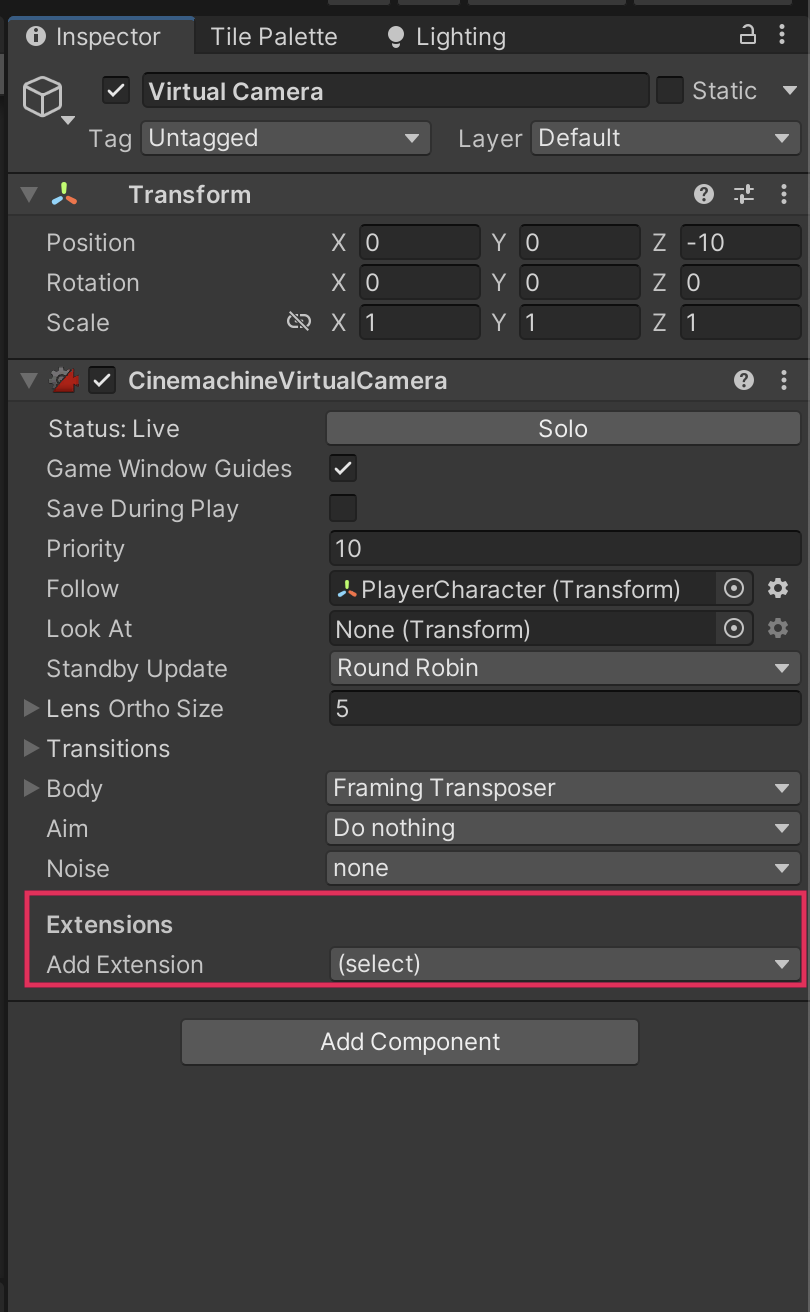
Task: Open the Body dropdown (Framing Transposer)
Action: point(563,788)
